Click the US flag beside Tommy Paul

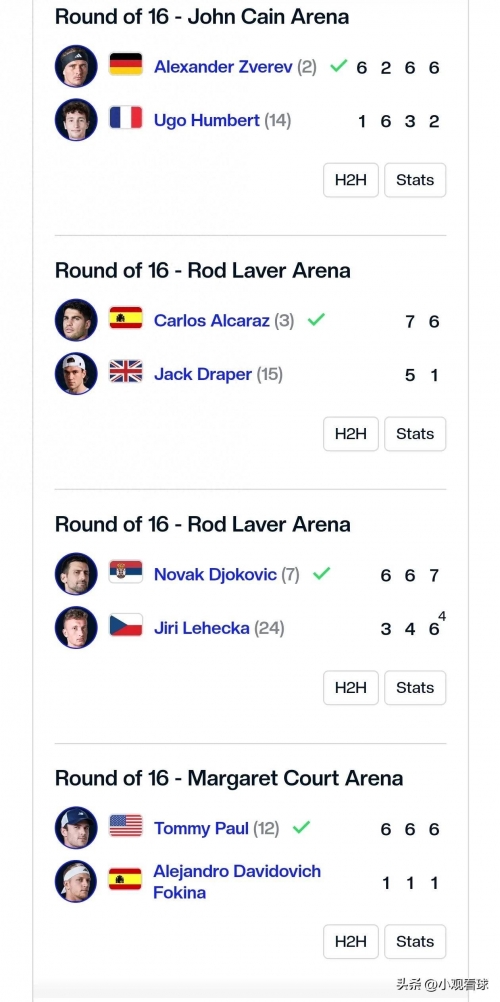click(x=126, y=826)
